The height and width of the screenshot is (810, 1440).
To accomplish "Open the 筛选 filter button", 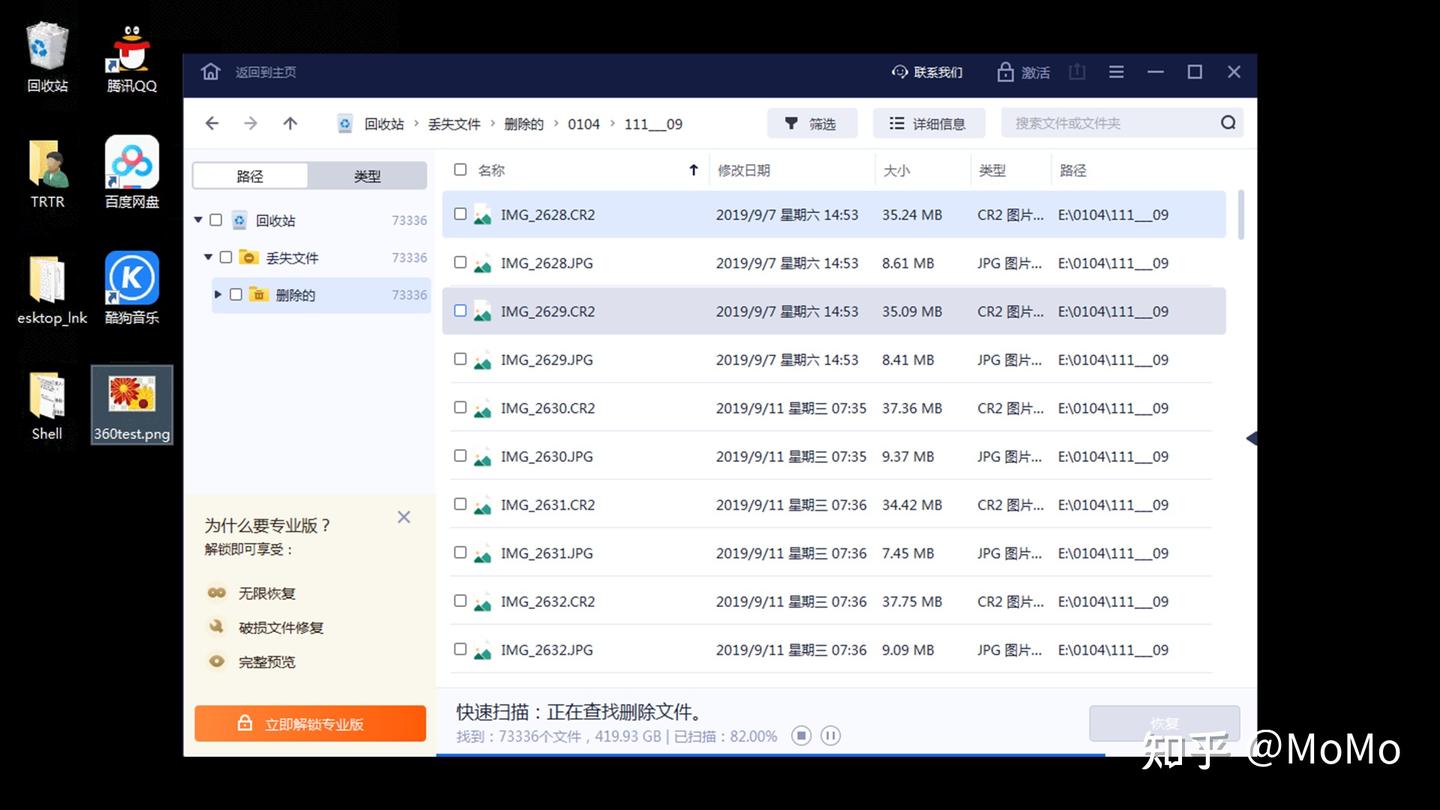I will (812, 123).
